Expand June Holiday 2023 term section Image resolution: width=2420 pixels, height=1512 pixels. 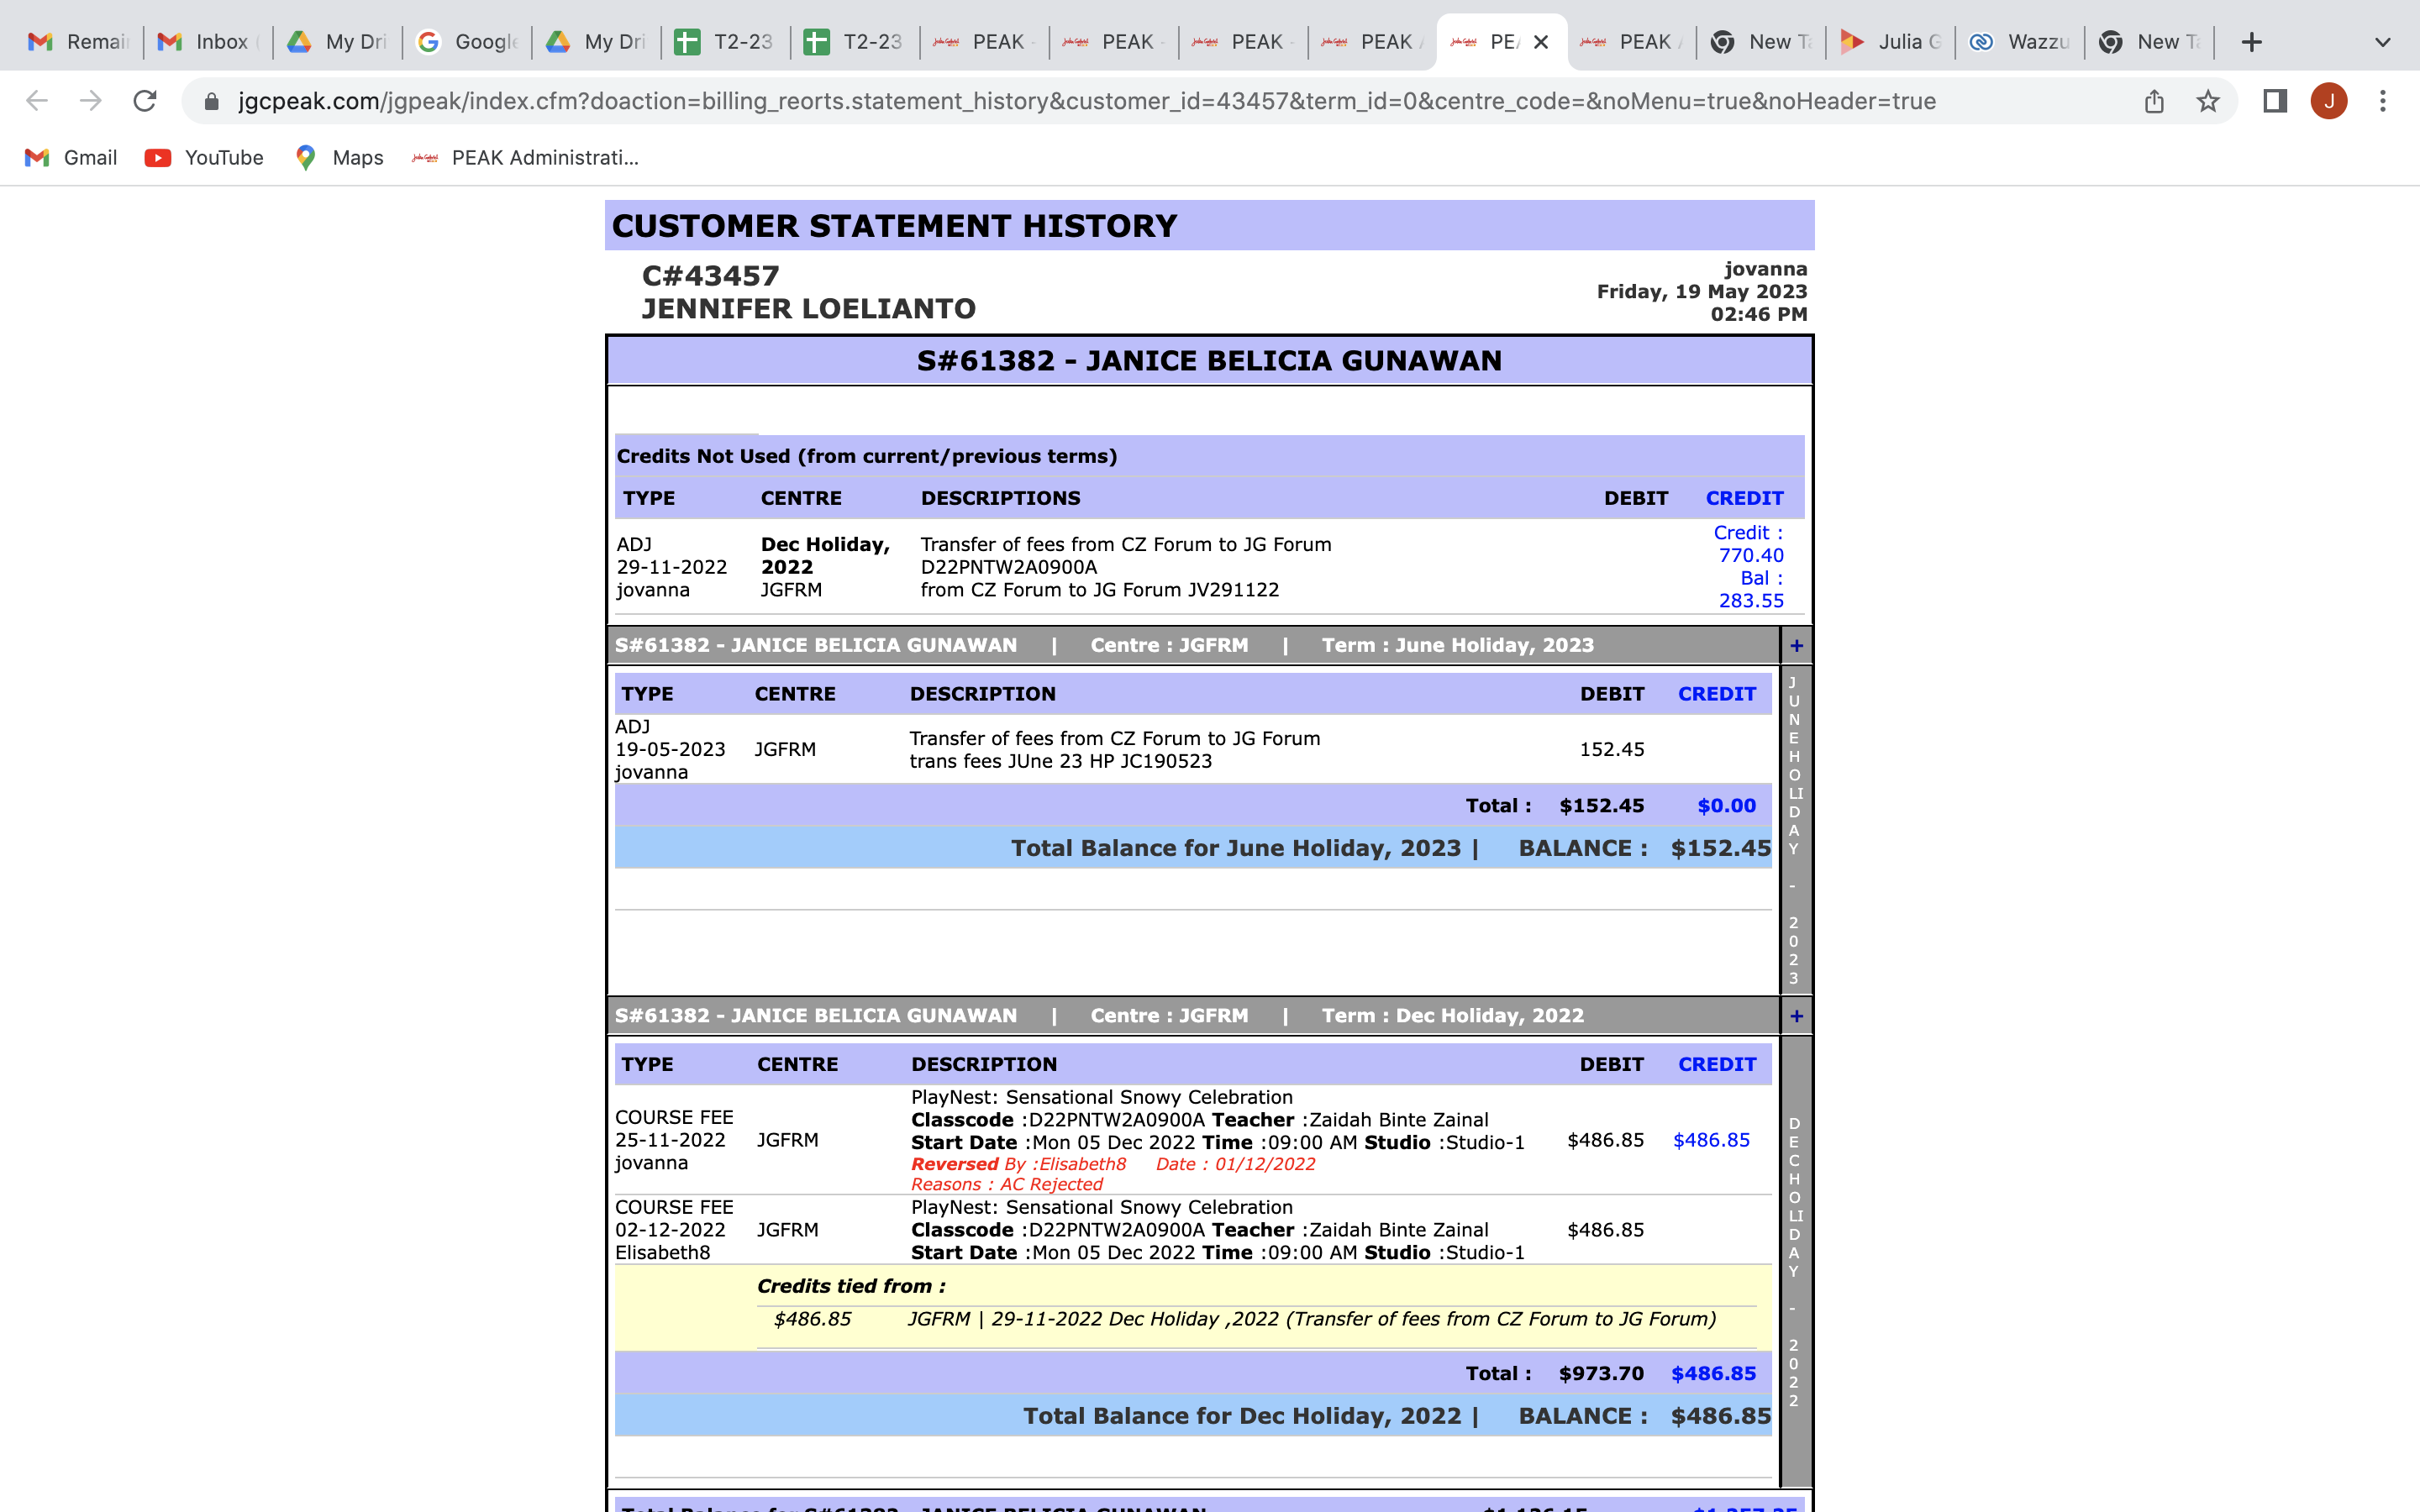[x=1796, y=646]
